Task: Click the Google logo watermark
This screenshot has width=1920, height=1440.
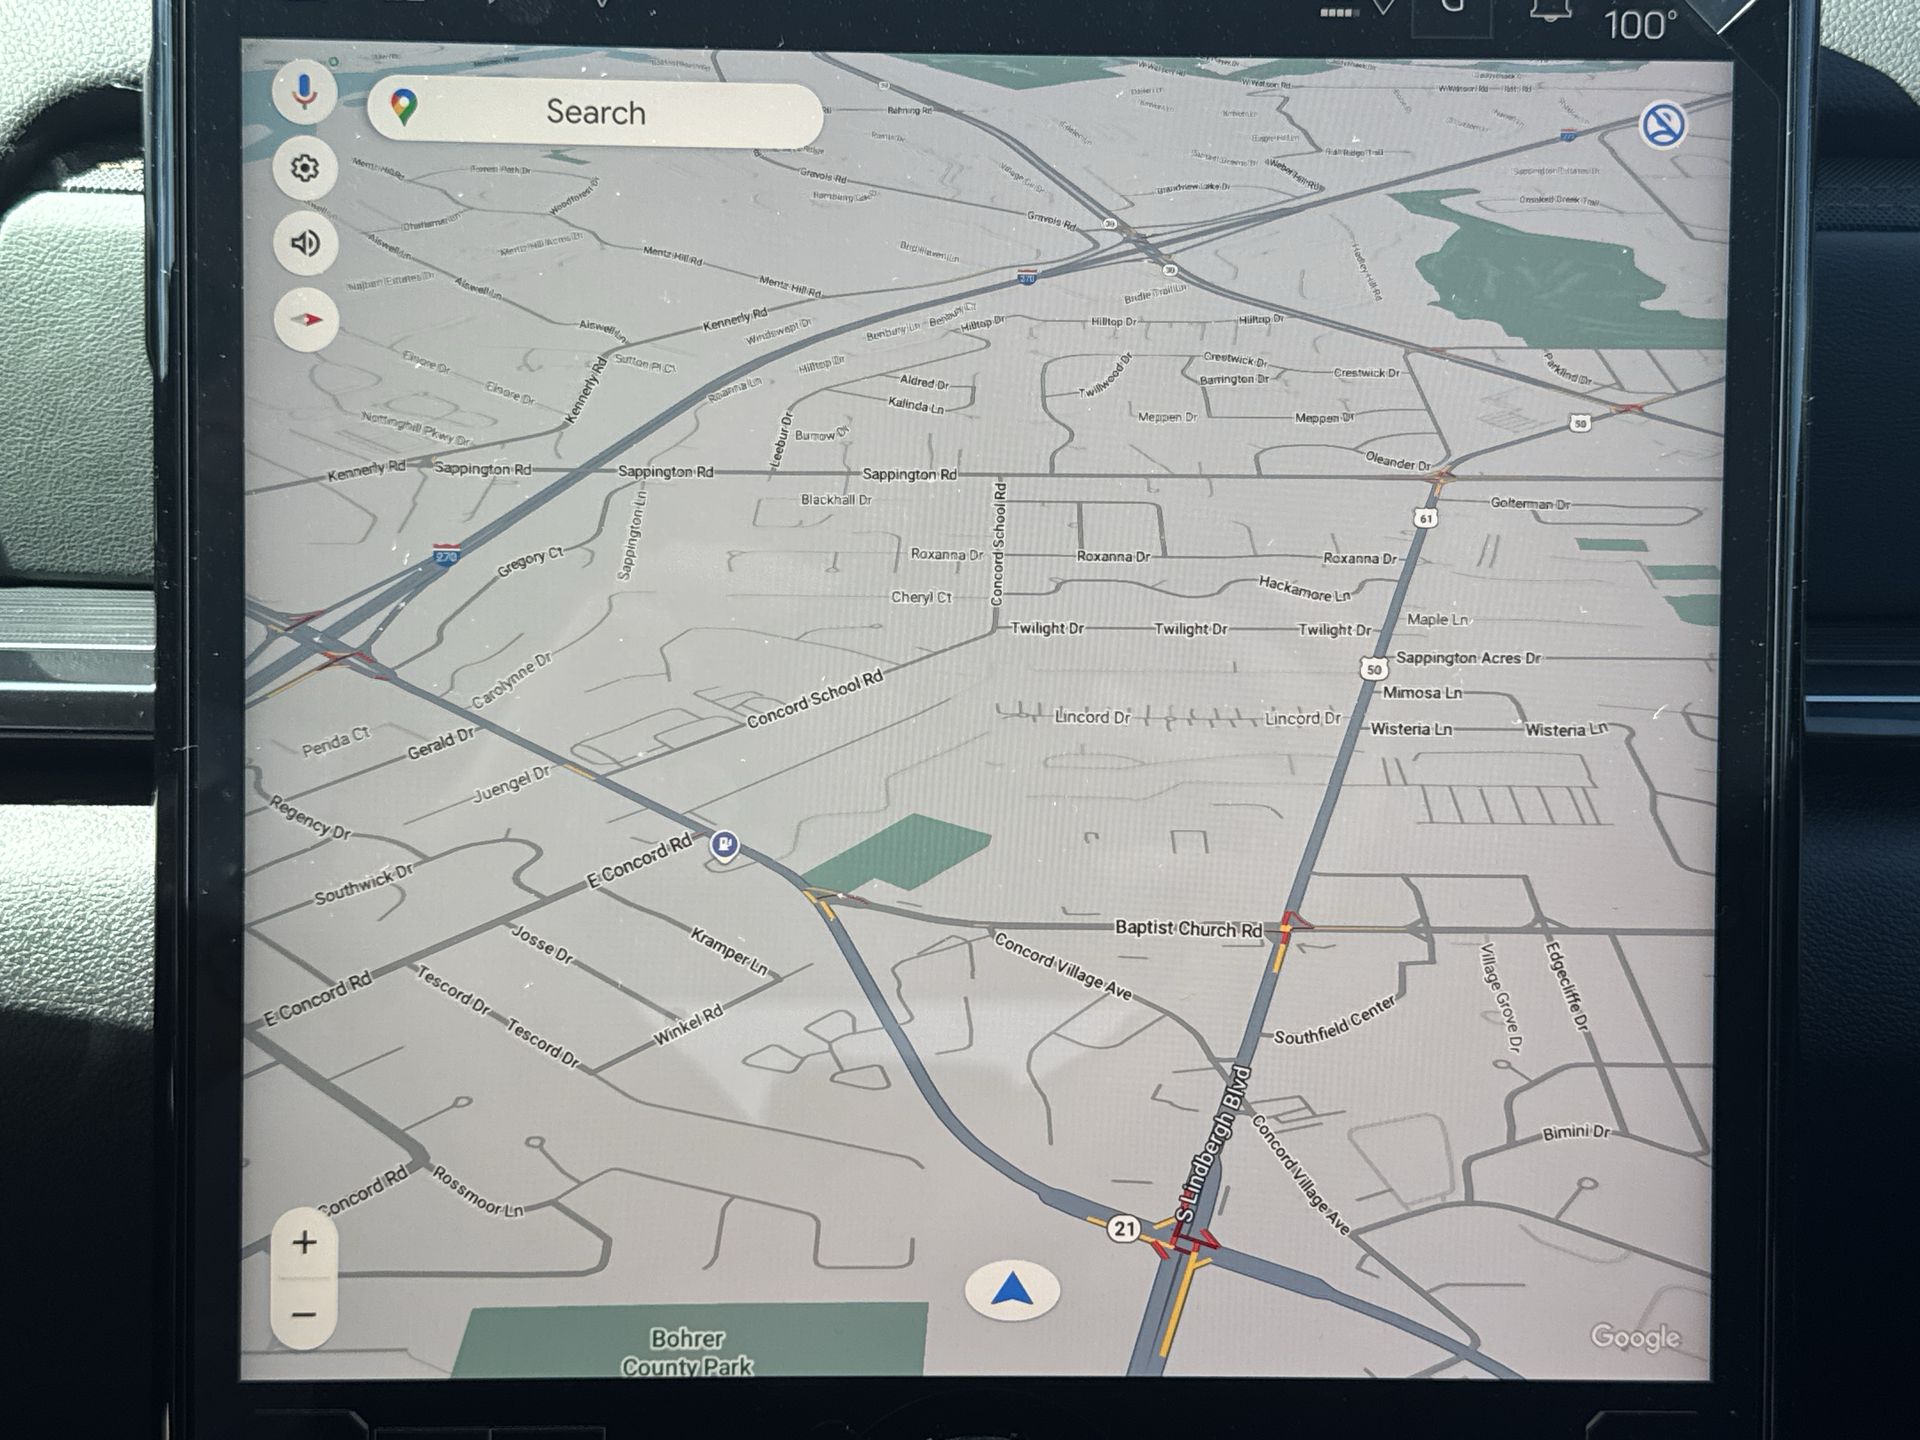Action: [x=1635, y=1337]
